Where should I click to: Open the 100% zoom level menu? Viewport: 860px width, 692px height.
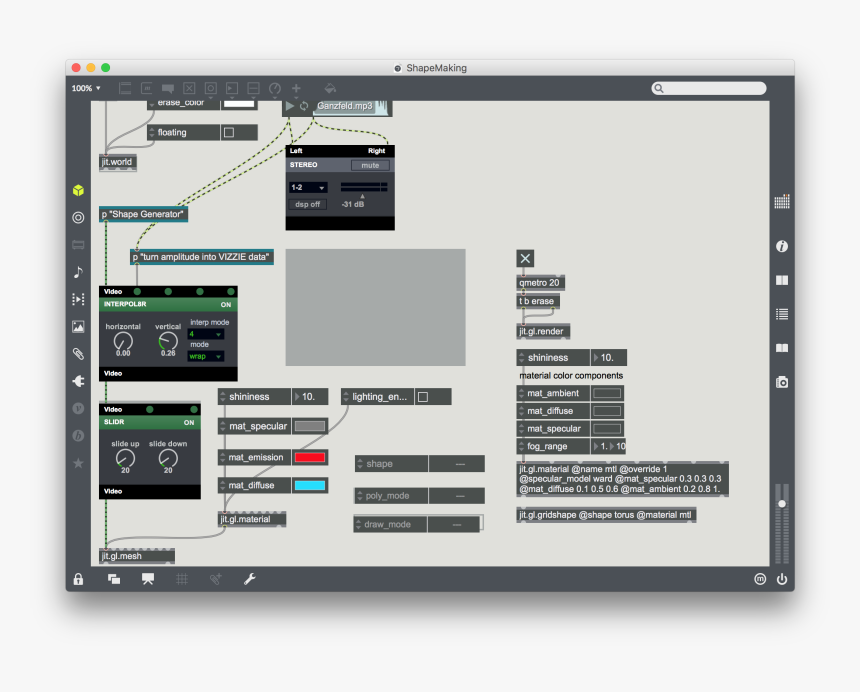click(x=85, y=88)
